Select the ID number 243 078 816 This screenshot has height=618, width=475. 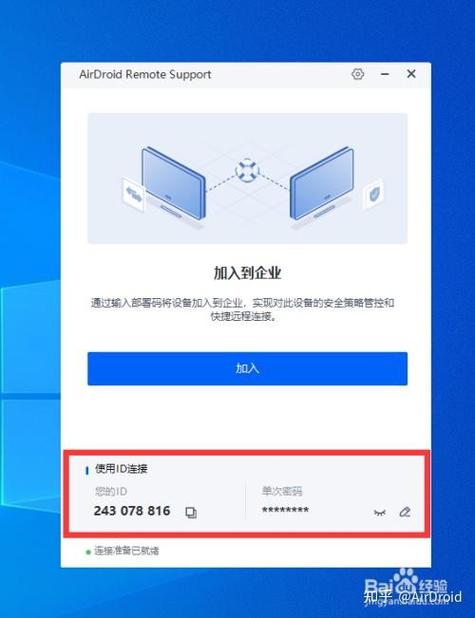(132, 511)
